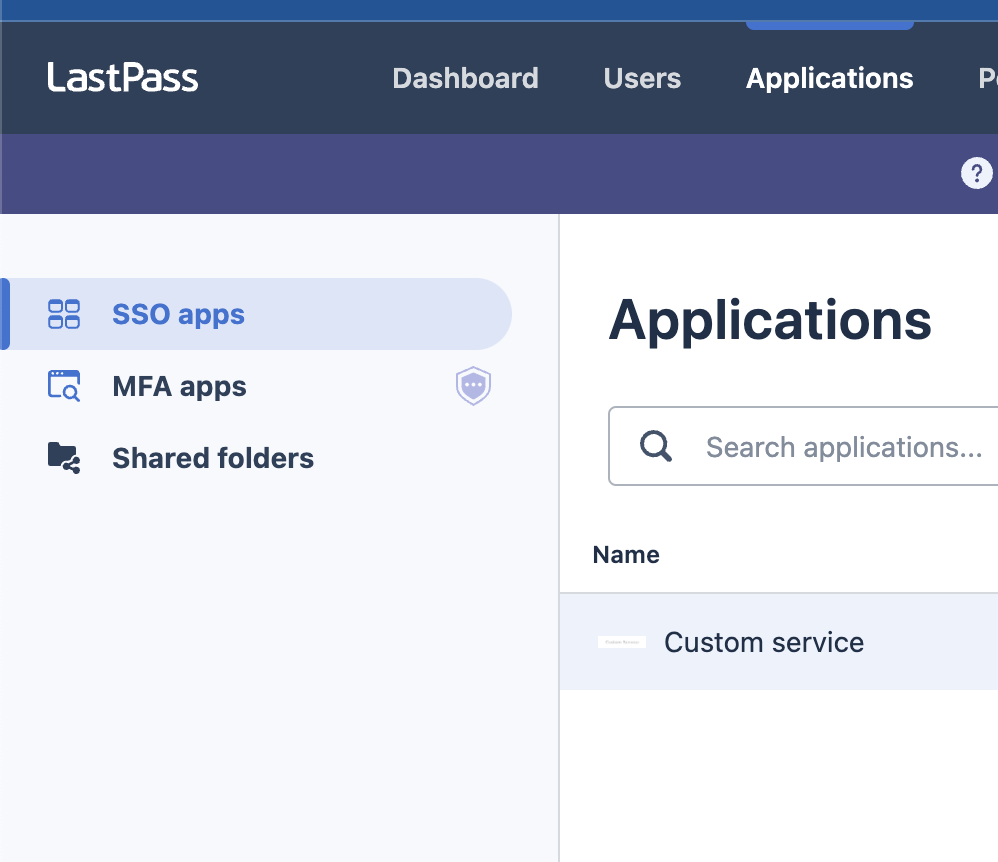
Task: Click the Applications page heading
Action: click(x=770, y=321)
